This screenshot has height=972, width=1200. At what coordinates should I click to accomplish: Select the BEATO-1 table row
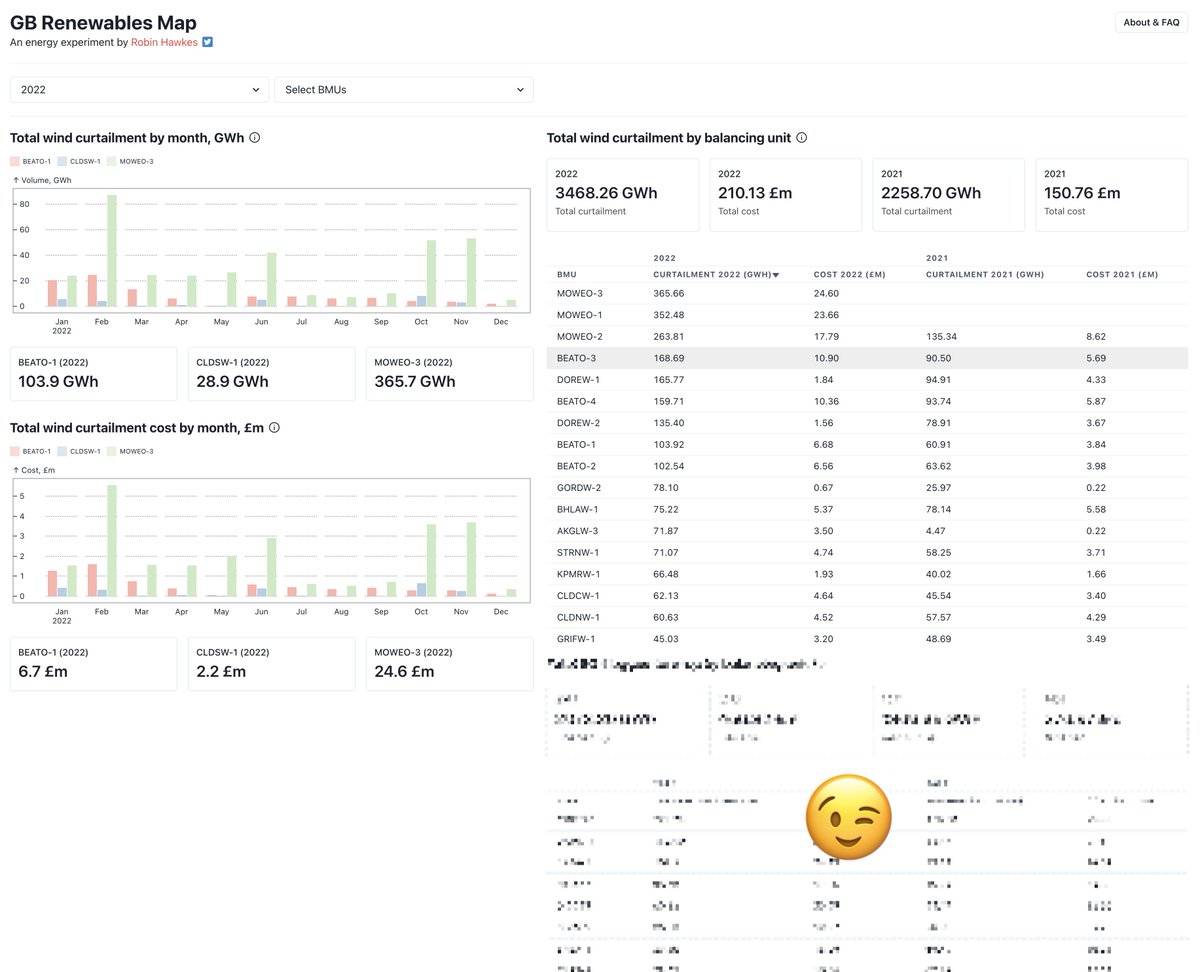[868, 444]
